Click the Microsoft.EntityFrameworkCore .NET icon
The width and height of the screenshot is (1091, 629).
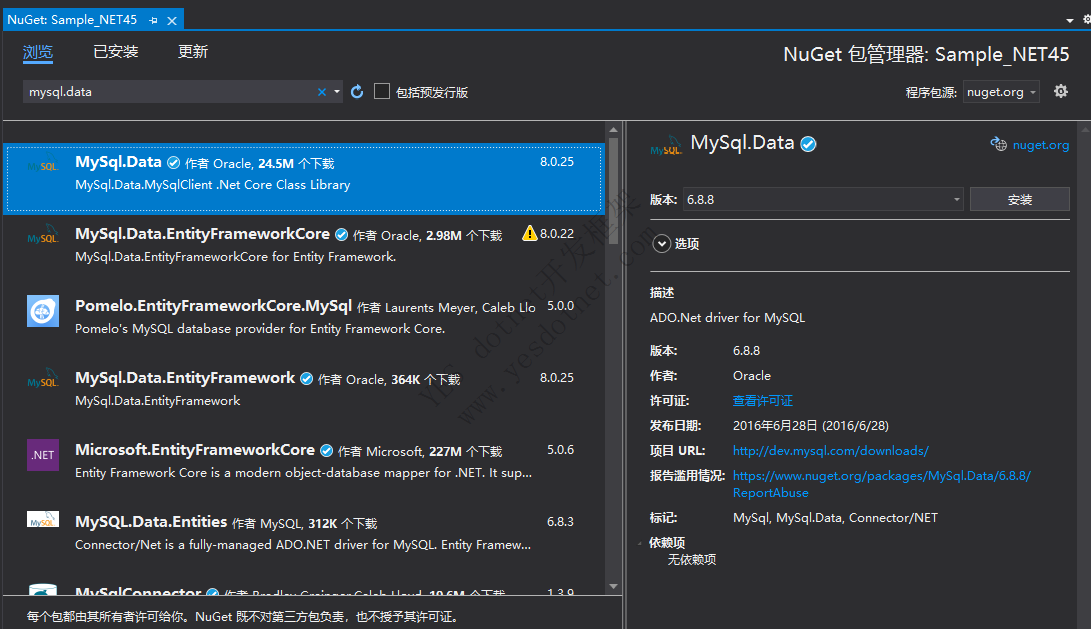tap(42, 454)
